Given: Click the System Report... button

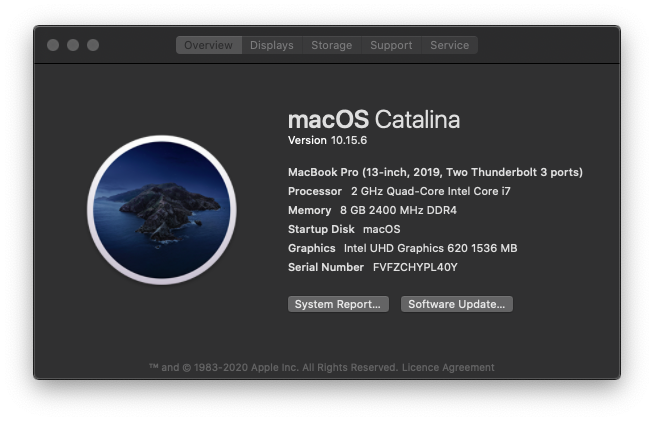Looking at the screenshot, I should [x=338, y=304].
